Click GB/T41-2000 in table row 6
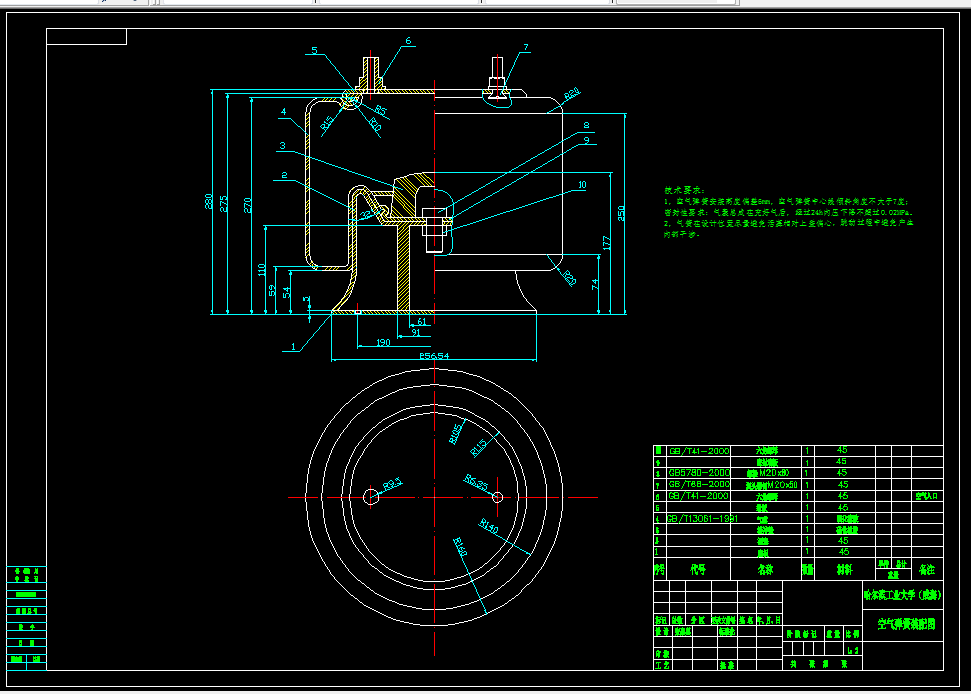 click(699, 496)
